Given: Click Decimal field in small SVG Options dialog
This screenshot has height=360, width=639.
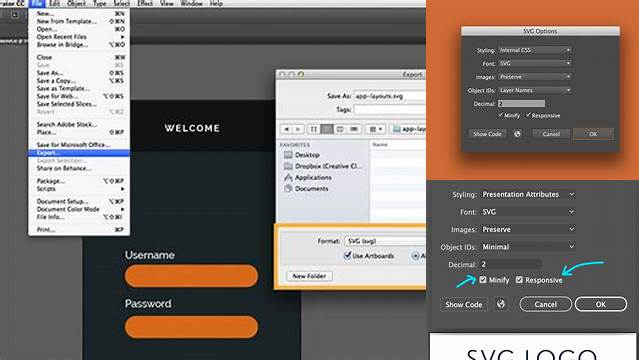Looking at the screenshot, I should point(521,104).
